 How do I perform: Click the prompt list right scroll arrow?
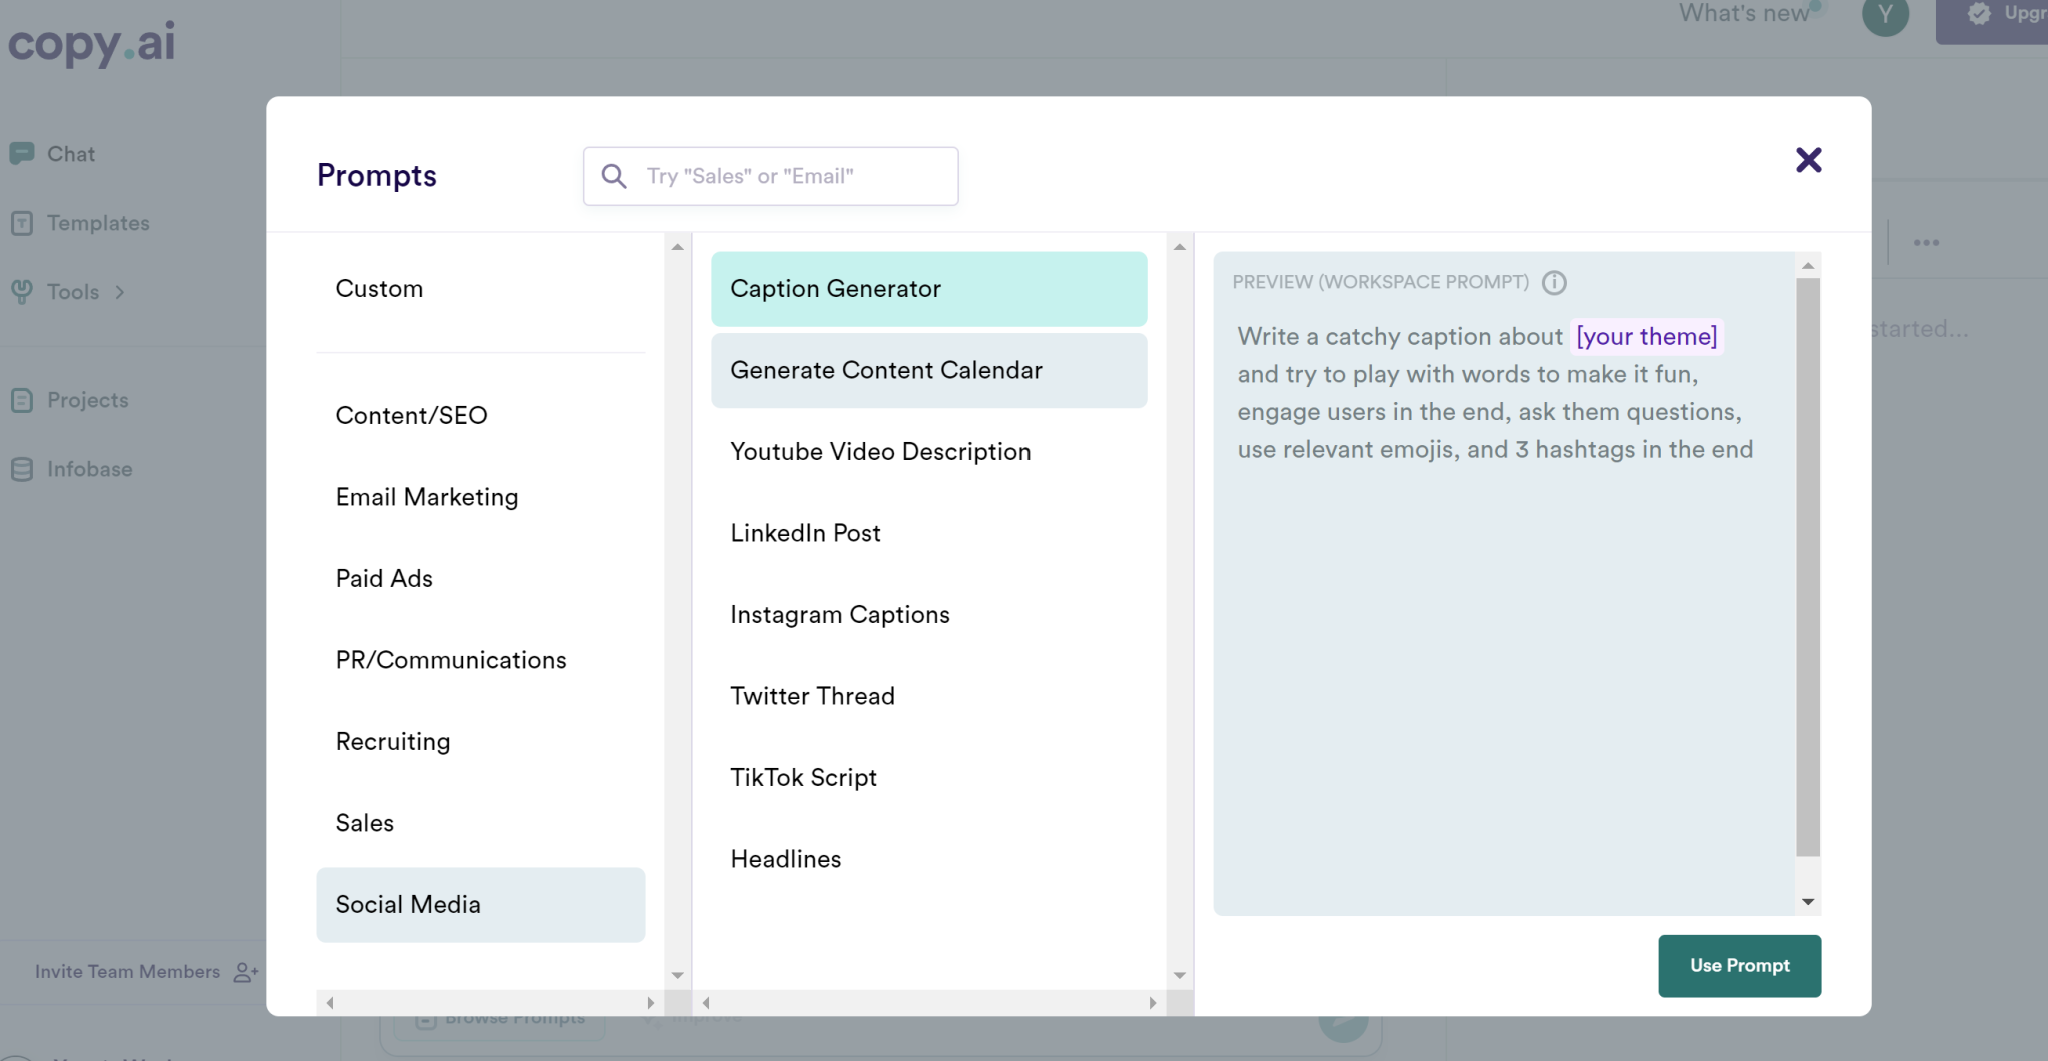(1152, 1002)
